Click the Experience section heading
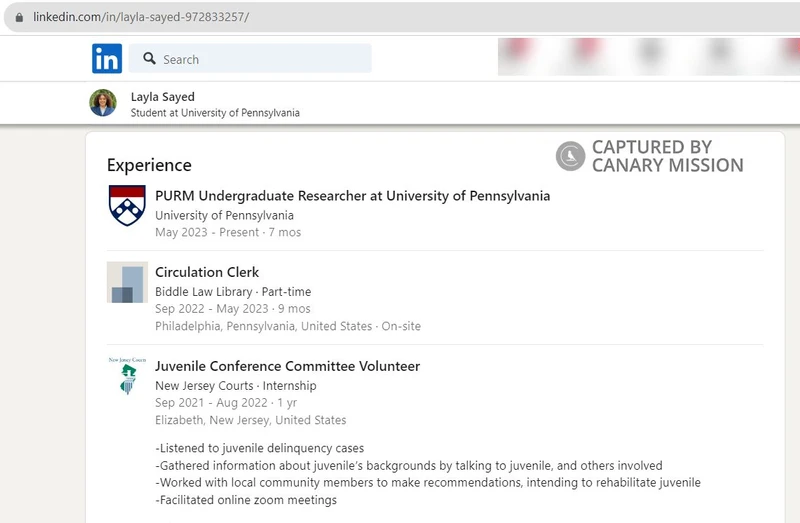Image resolution: width=800 pixels, height=523 pixels. 149,165
